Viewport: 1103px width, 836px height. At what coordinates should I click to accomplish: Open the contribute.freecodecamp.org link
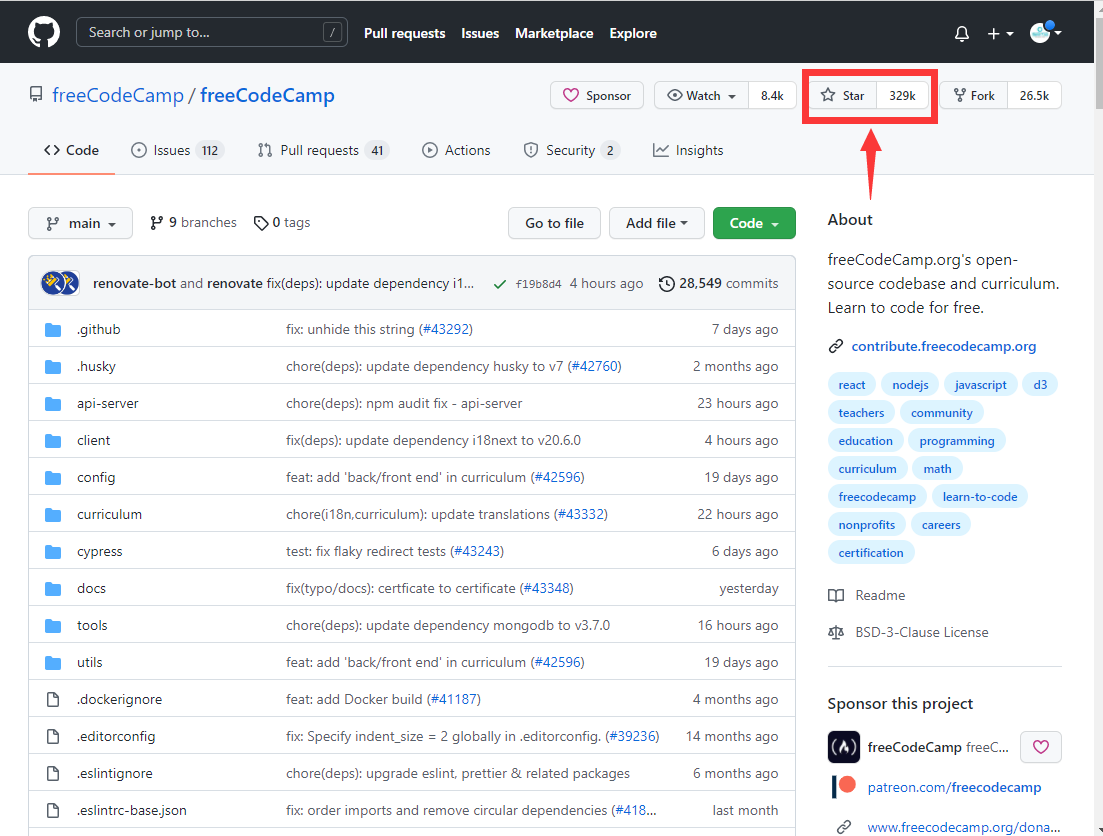(943, 346)
